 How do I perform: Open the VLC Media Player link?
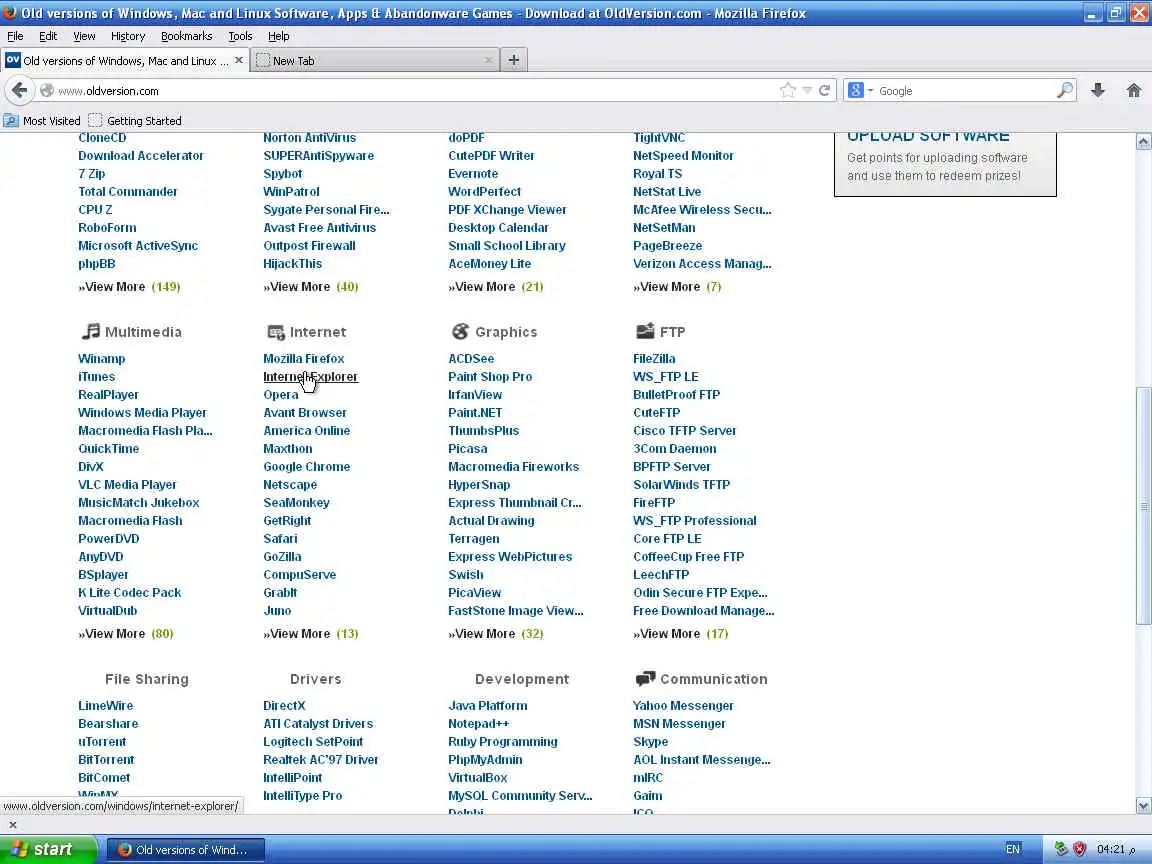point(127,484)
